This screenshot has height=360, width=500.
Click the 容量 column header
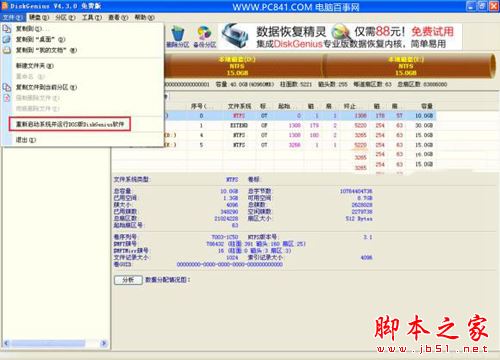pyautogui.click(x=427, y=106)
